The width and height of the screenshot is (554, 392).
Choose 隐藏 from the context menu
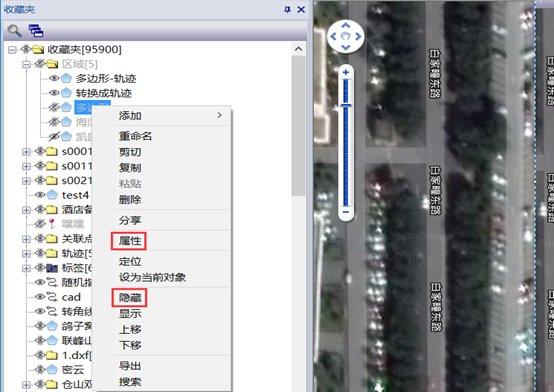coord(130,298)
